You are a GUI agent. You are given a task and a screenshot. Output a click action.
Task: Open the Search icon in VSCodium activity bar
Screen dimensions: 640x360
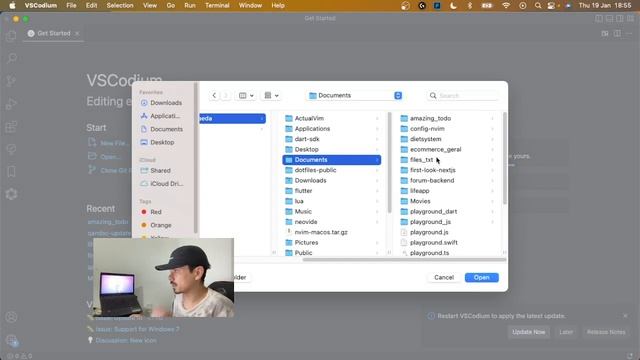(x=11, y=58)
